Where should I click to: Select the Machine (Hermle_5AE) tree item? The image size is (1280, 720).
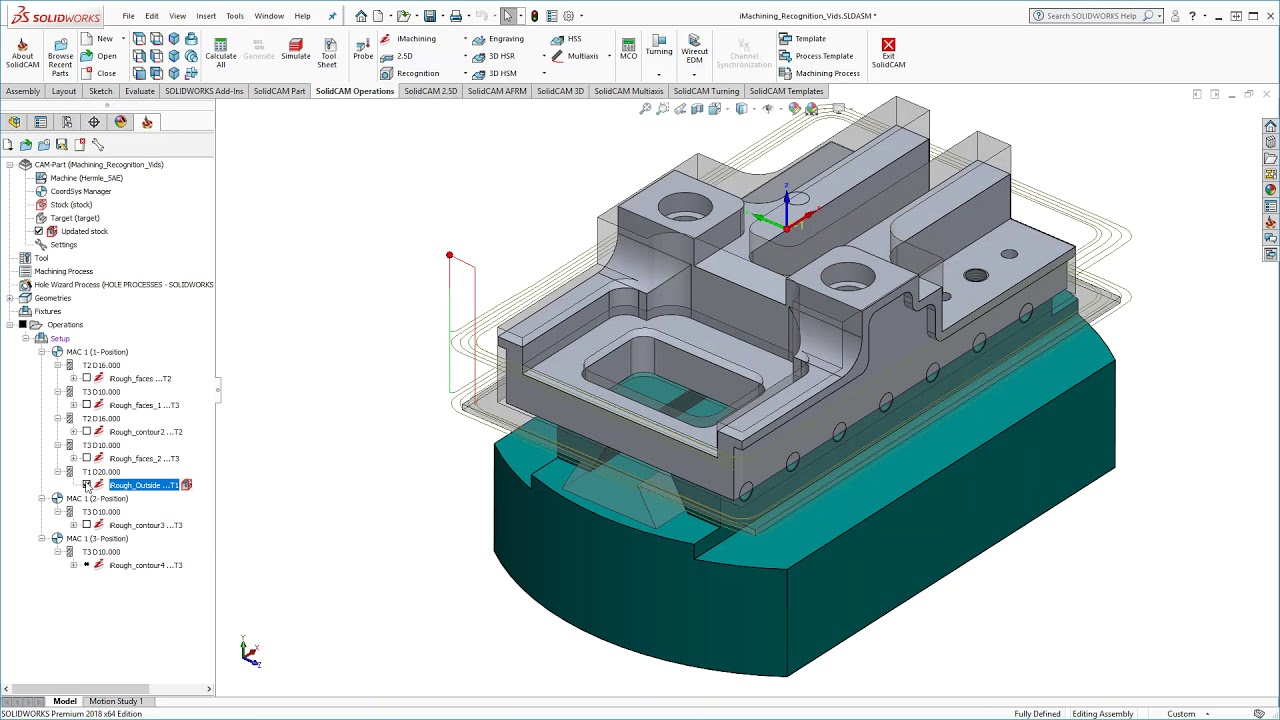79,178
